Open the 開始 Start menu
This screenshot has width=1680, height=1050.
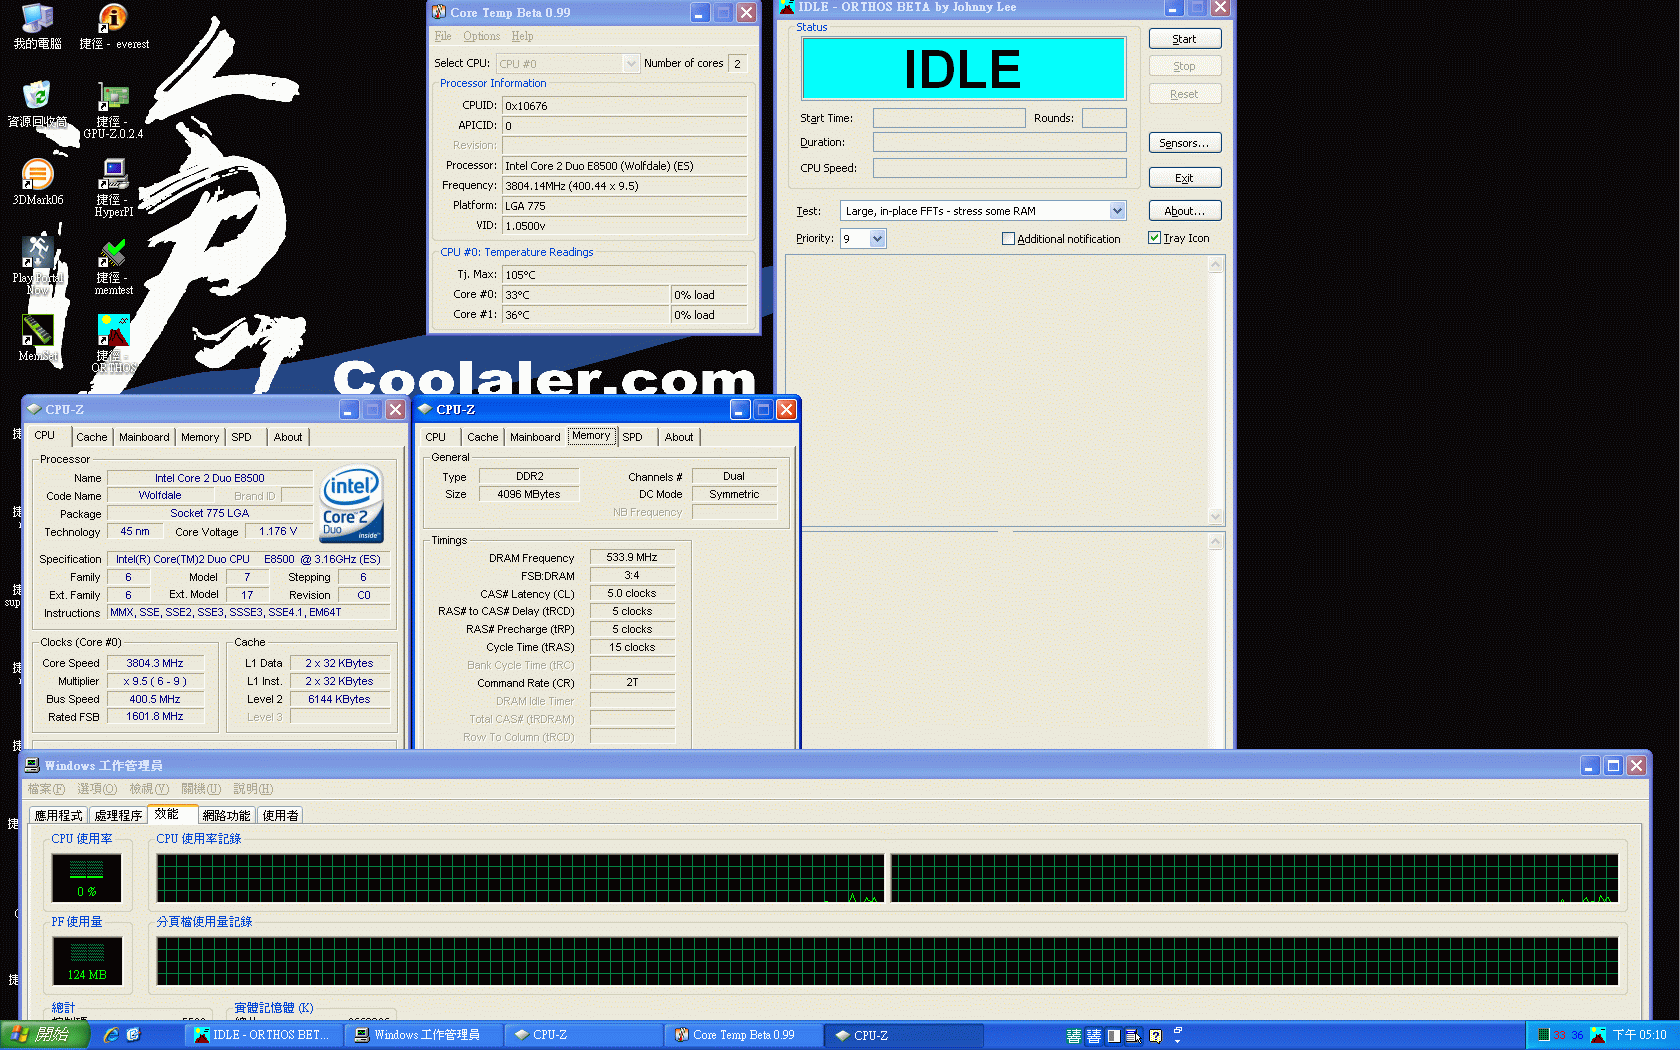pos(45,1035)
